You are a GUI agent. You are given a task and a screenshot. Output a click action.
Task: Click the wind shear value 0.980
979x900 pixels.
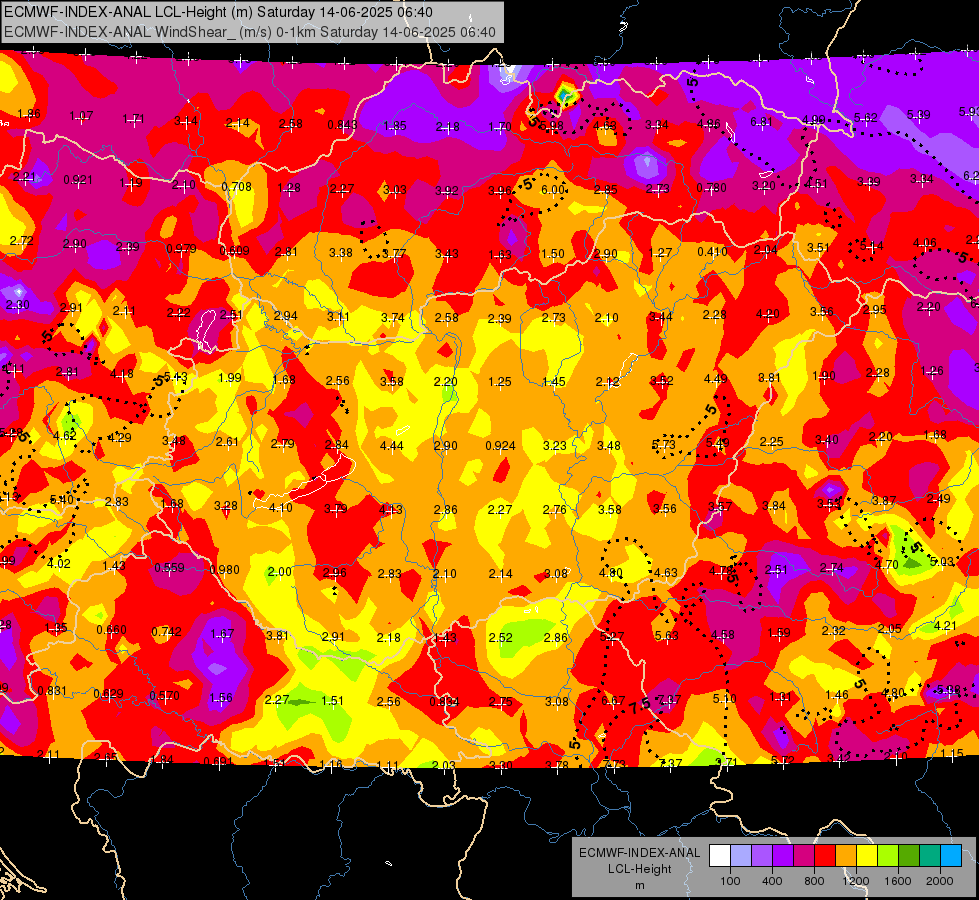coord(225,570)
